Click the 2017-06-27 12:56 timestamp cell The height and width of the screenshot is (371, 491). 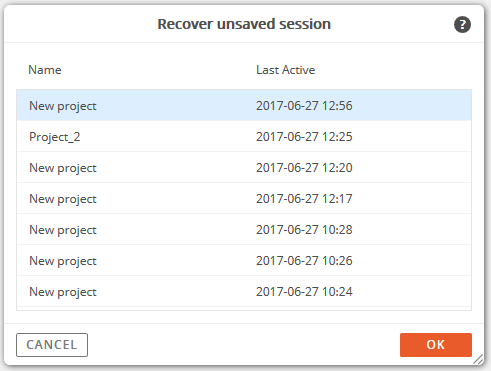tap(304, 106)
